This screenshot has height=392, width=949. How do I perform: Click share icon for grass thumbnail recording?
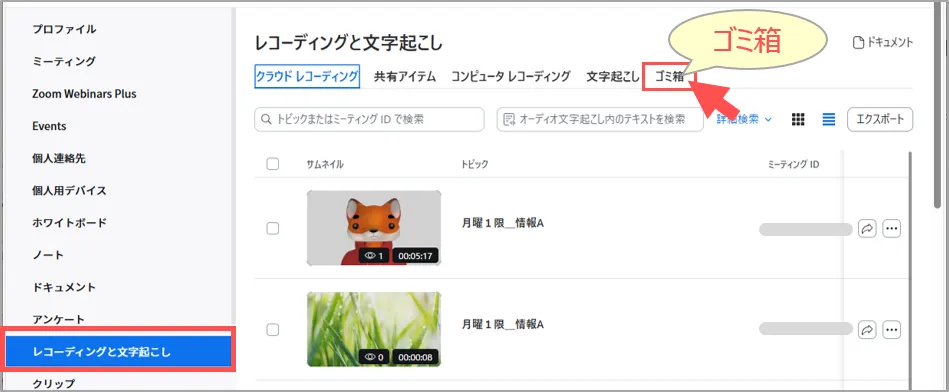point(867,330)
